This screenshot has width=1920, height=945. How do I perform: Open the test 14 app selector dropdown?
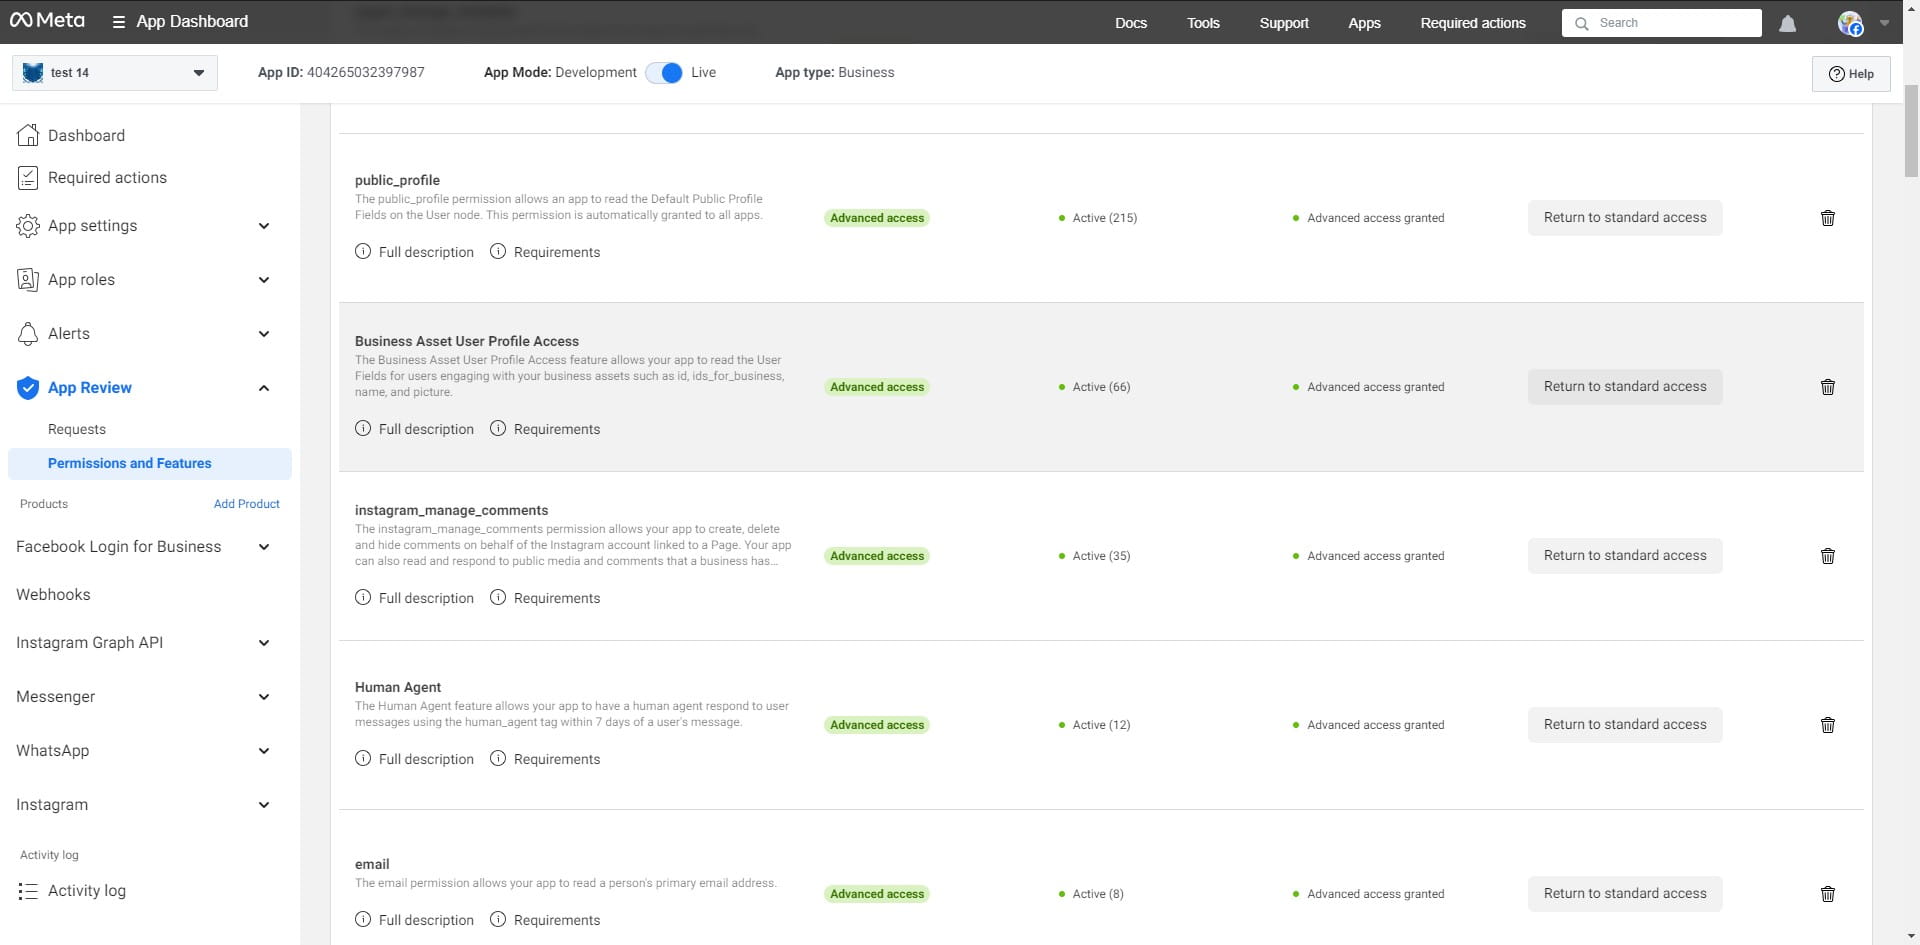114,73
